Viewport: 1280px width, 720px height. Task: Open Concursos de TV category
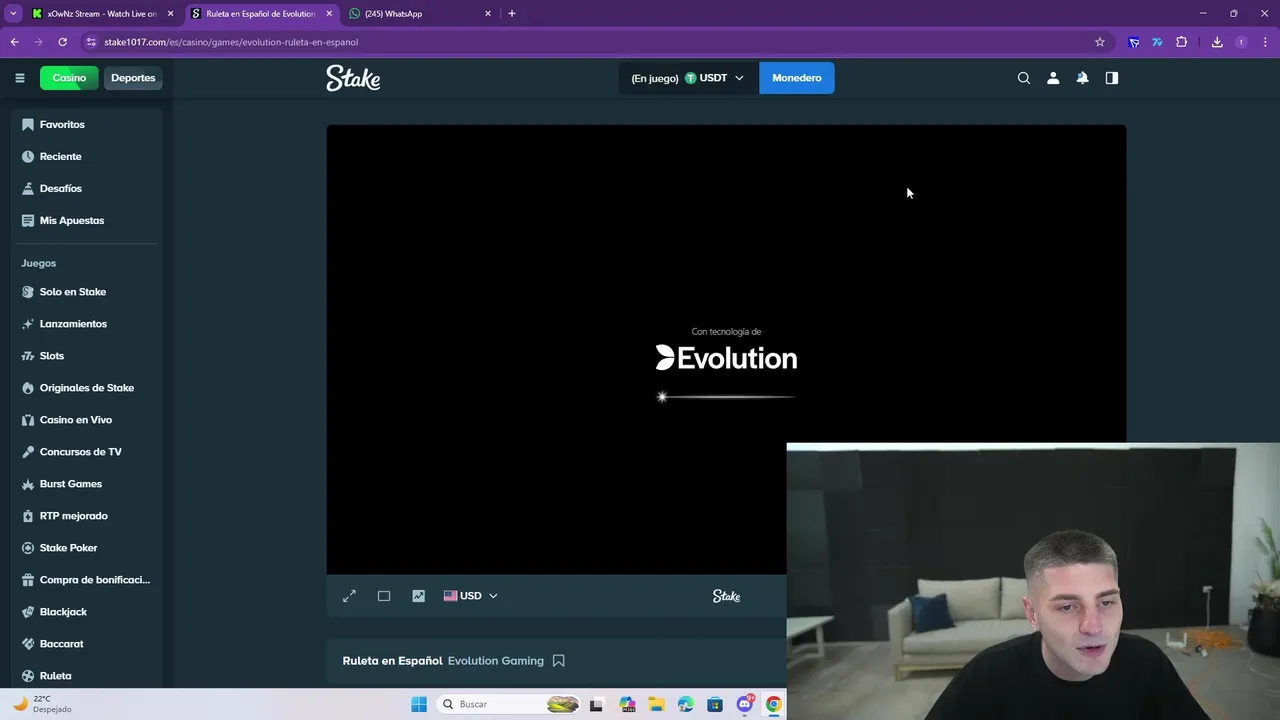click(88, 452)
